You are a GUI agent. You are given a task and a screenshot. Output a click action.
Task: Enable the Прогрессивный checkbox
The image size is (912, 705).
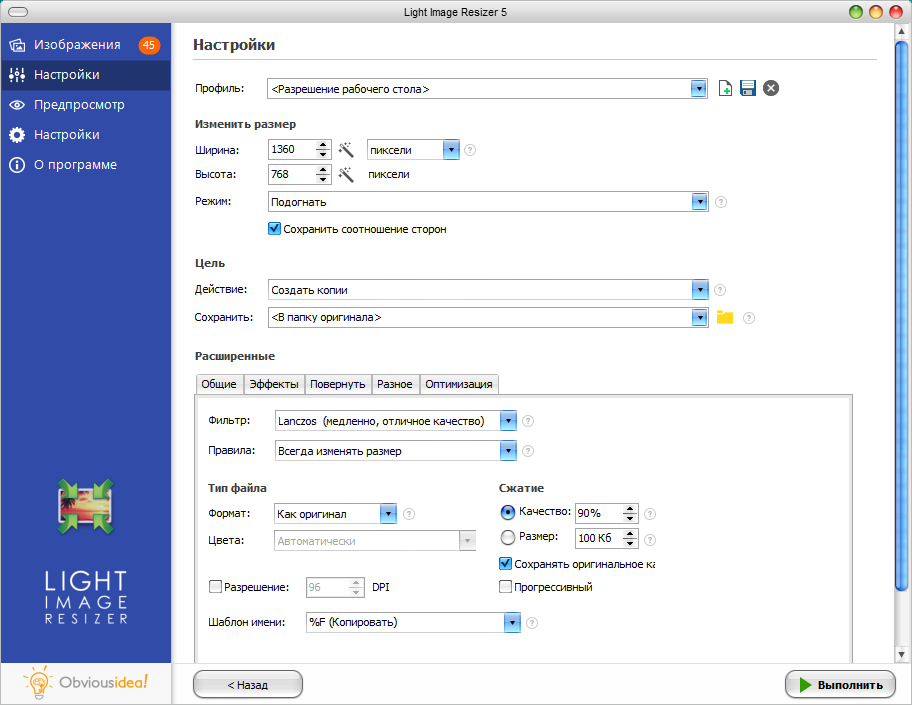[506, 587]
